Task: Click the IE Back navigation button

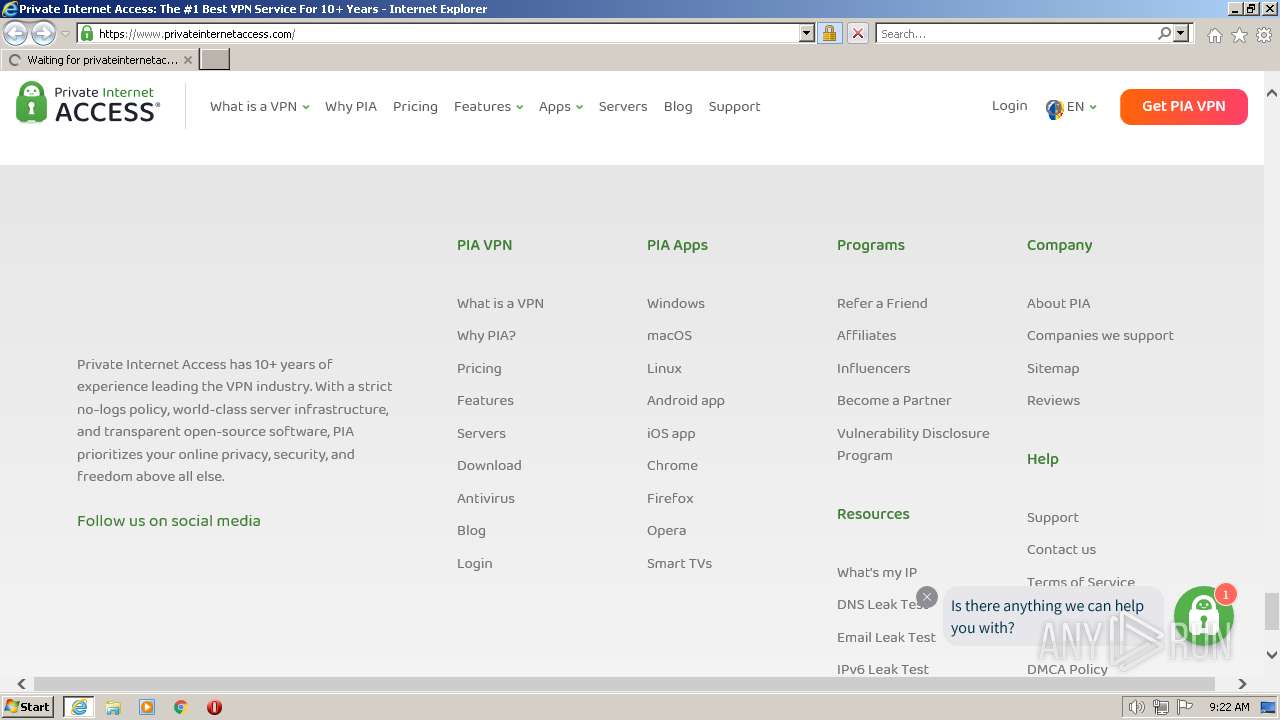Action: 16,33
